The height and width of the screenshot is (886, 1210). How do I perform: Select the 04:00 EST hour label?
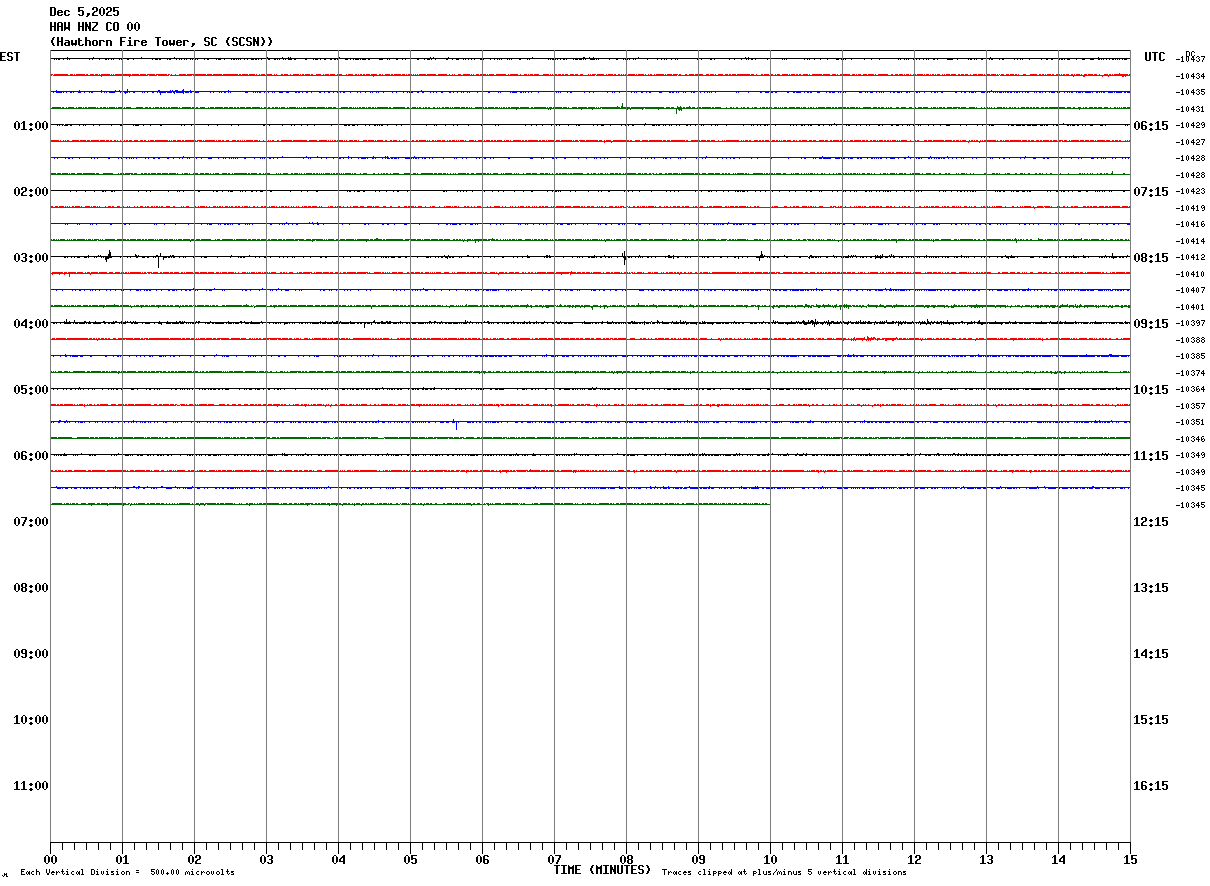click(31, 324)
